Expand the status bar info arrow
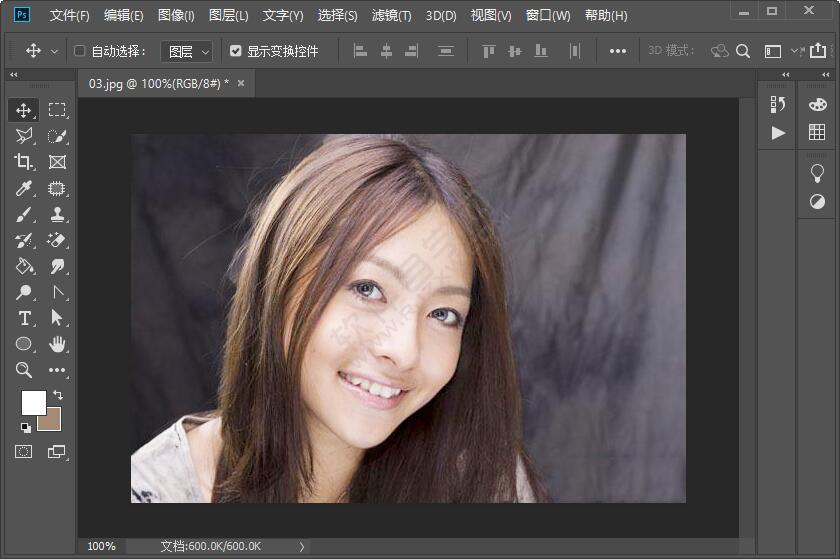Viewport: 840px width, 559px height. tap(302, 547)
